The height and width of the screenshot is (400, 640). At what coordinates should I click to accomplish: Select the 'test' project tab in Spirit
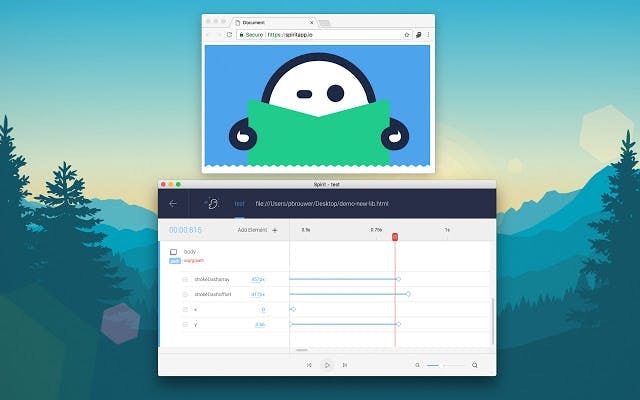click(240, 204)
